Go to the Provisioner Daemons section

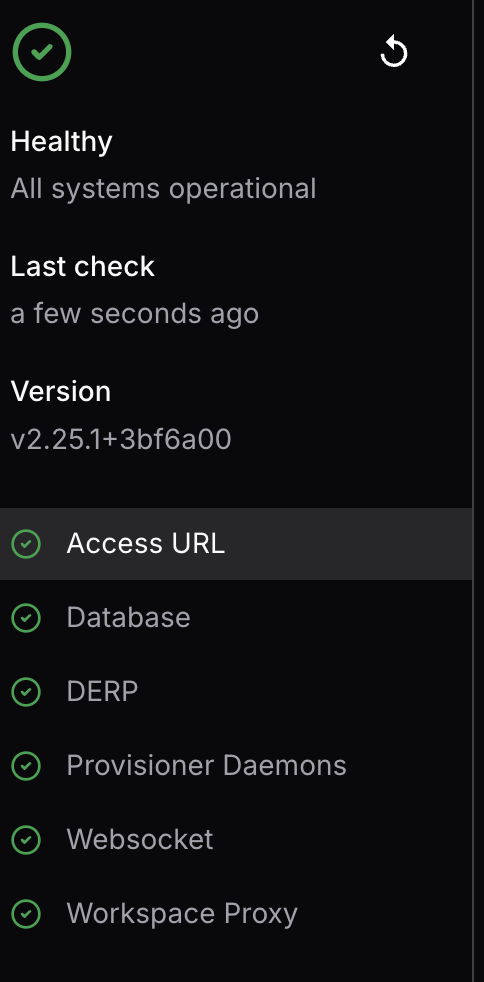pyautogui.click(x=236, y=765)
